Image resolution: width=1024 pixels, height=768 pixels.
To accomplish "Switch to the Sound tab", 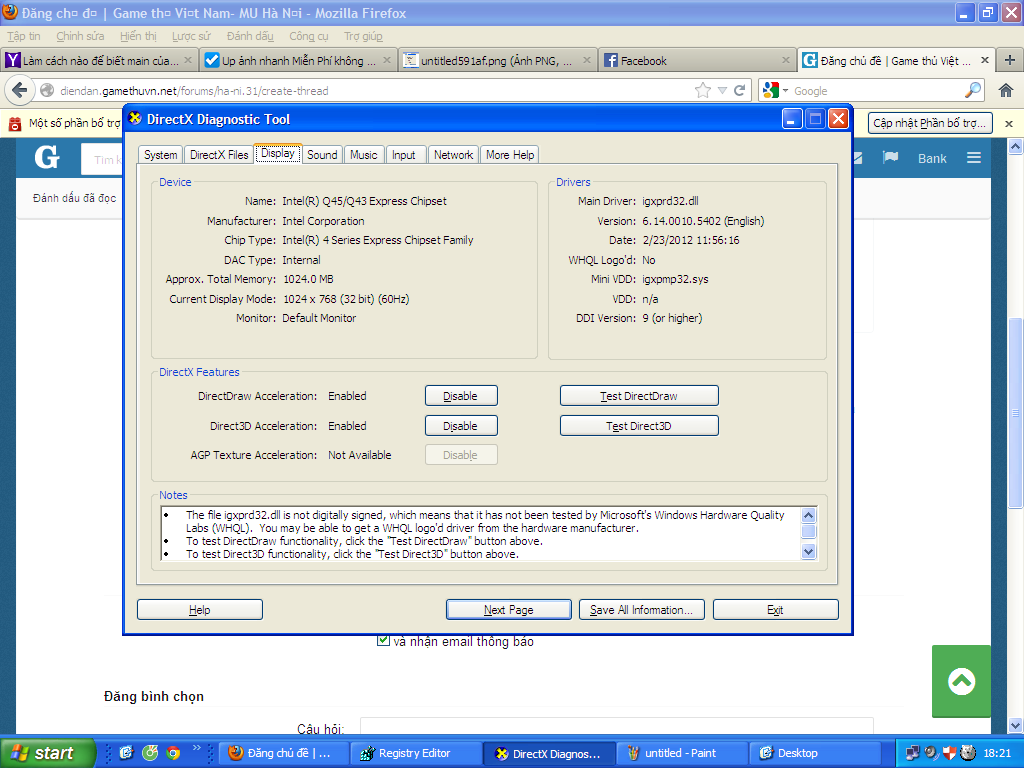I will (x=322, y=155).
